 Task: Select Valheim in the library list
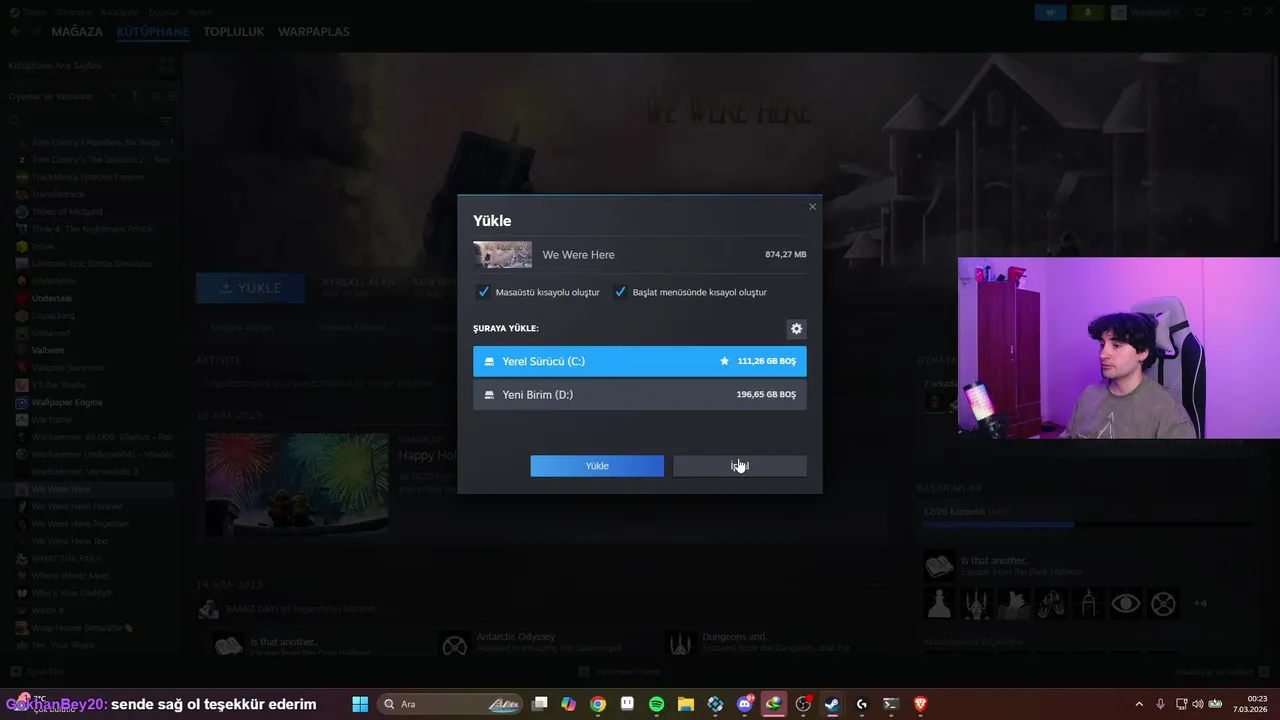[x=48, y=350]
